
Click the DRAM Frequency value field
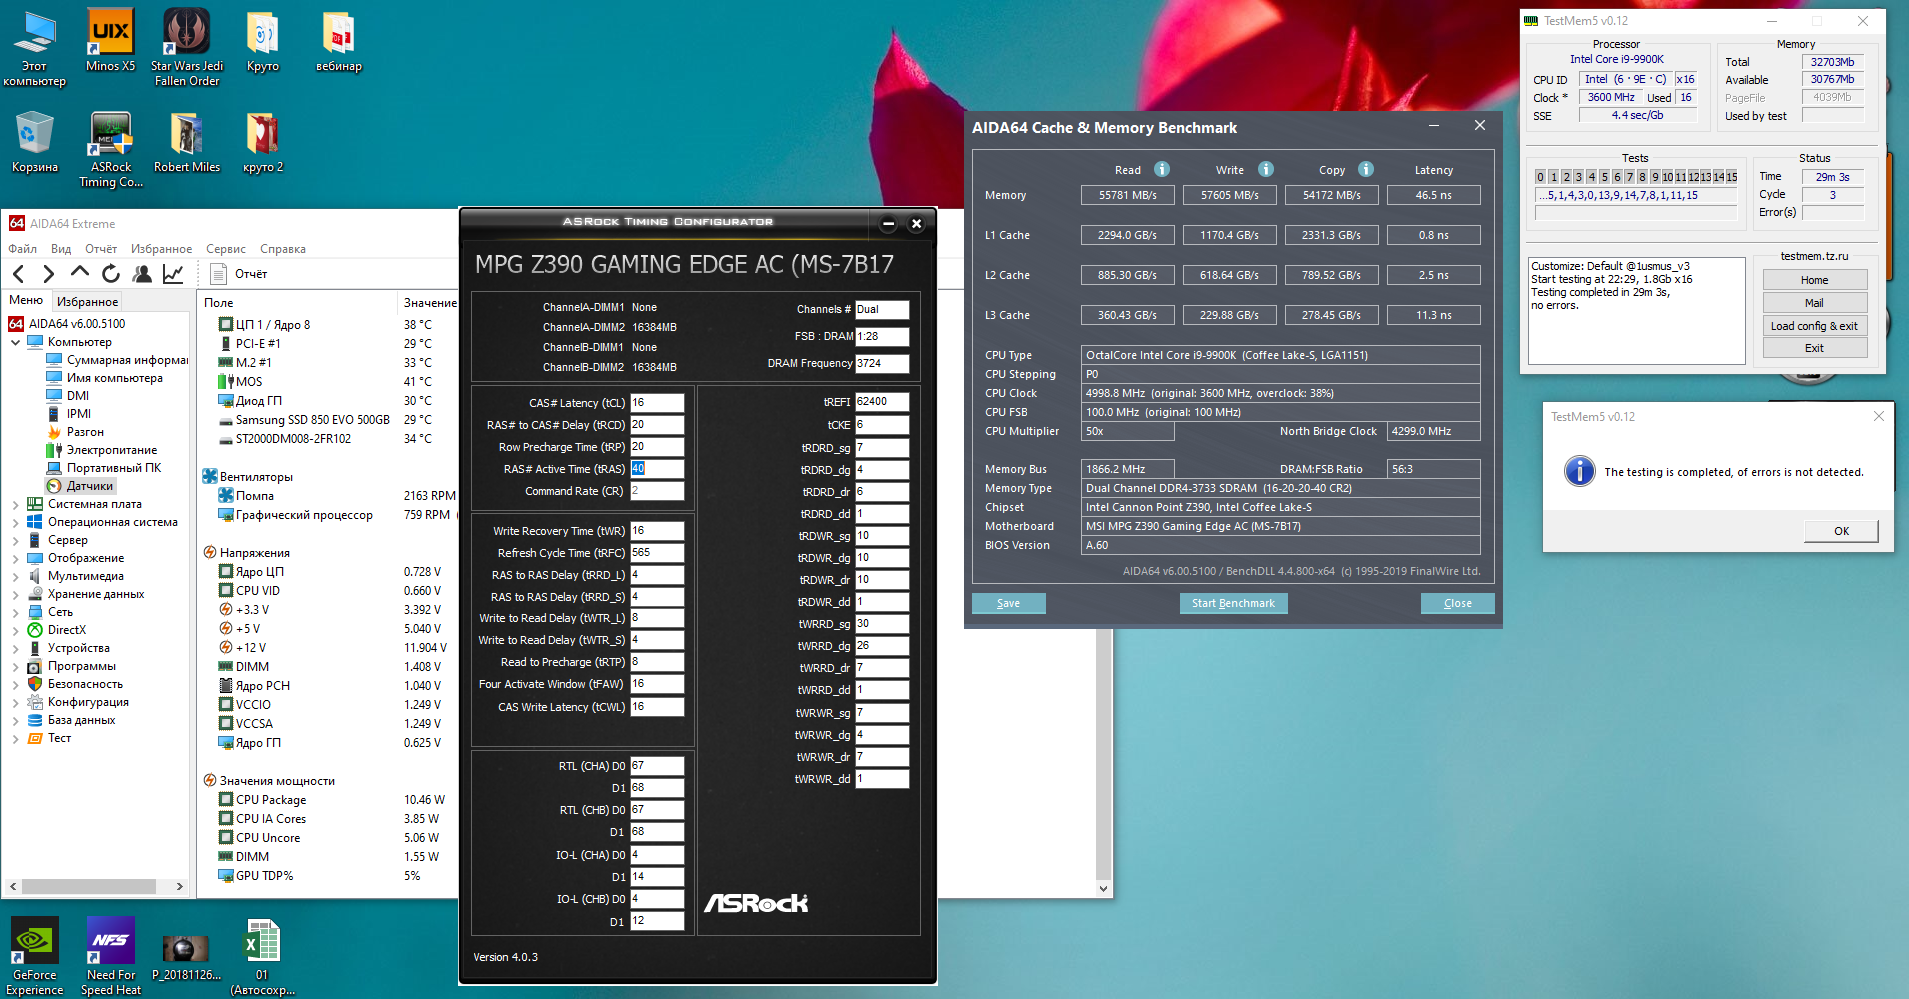click(882, 364)
